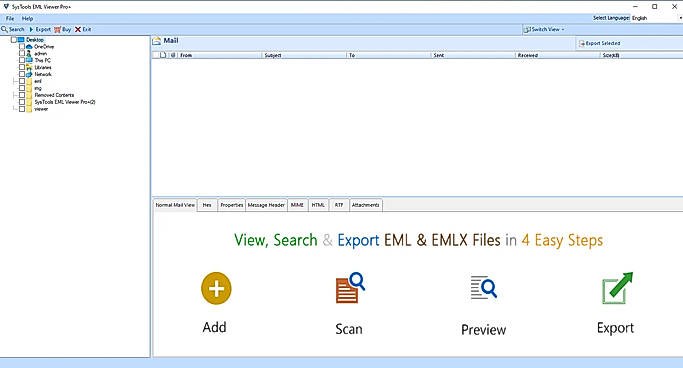Check the Network checkbox
Viewport: 683px width, 368px height.
(22, 74)
